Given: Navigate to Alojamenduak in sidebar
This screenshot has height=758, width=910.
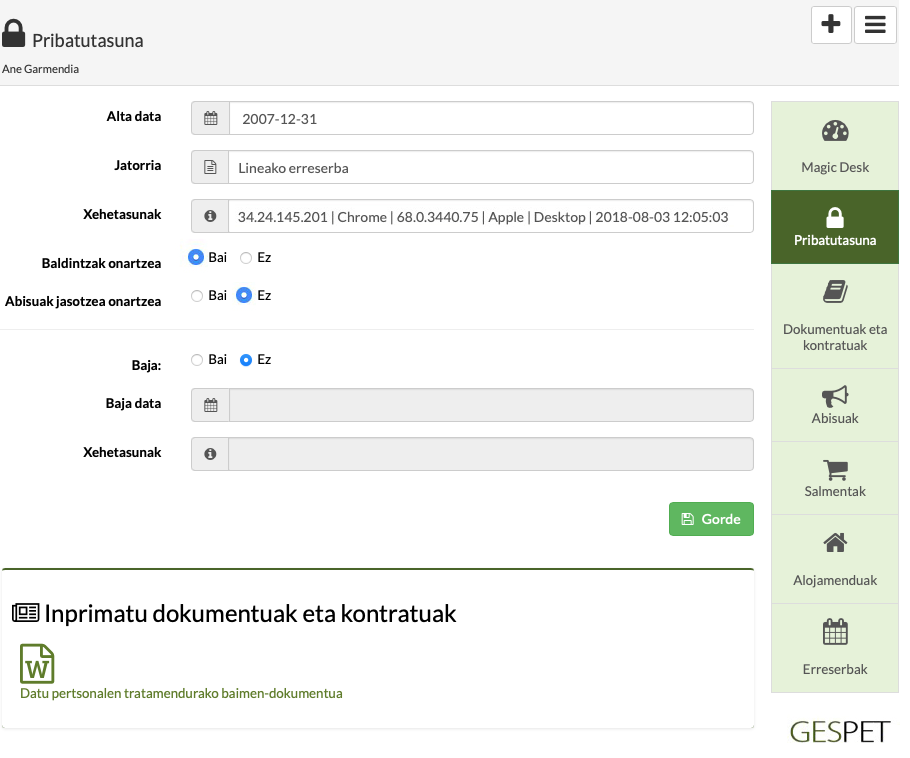Looking at the screenshot, I should (x=834, y=558).
